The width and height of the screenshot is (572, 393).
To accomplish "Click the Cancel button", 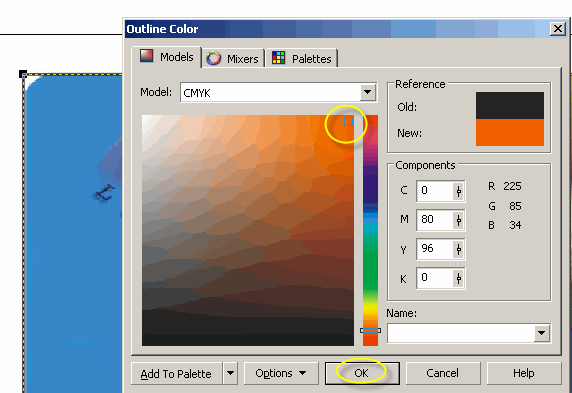I will pyautogui.click(x=442, y=373).
